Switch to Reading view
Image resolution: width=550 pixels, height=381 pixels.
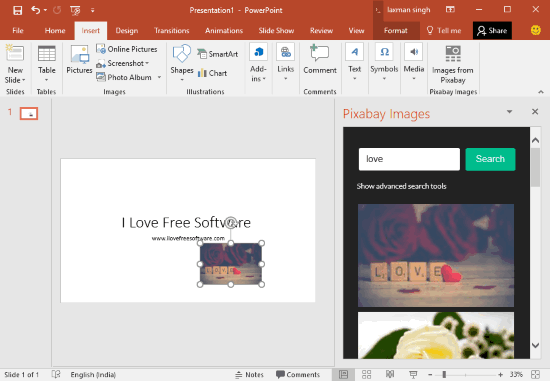click(390, 375)
